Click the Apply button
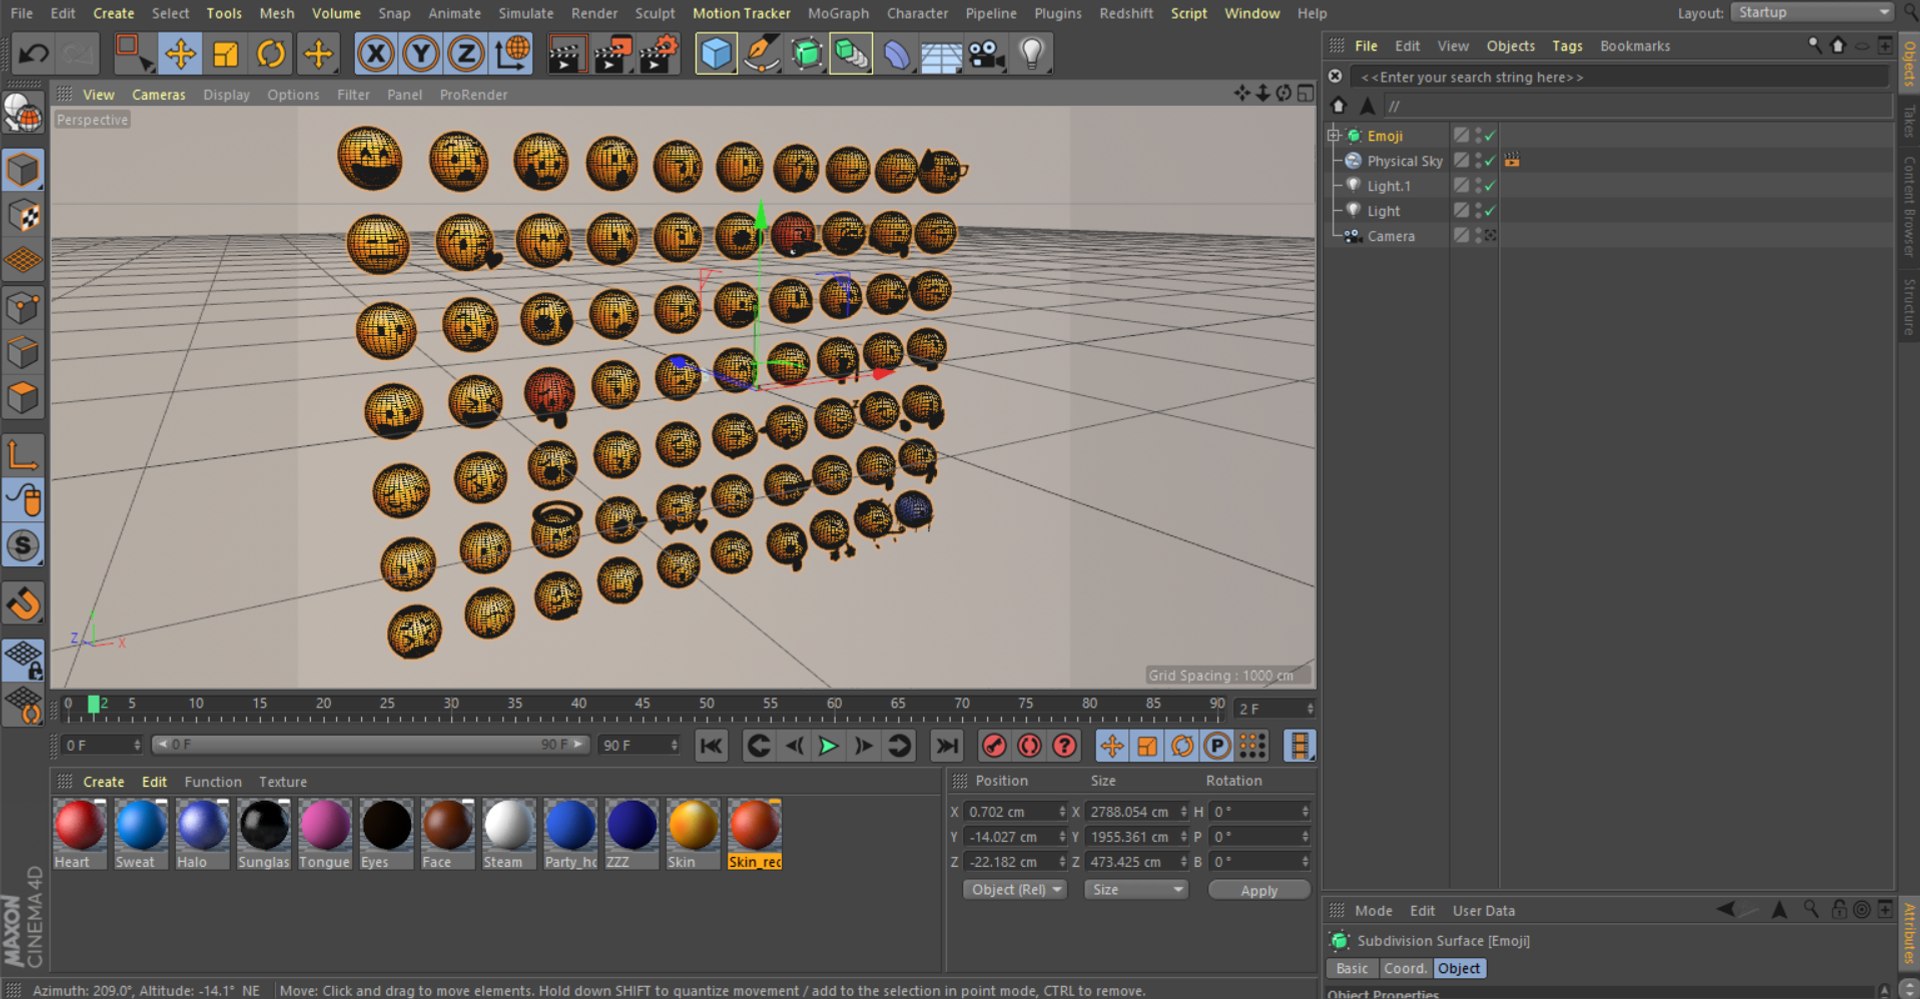 tap(1259, 890)
